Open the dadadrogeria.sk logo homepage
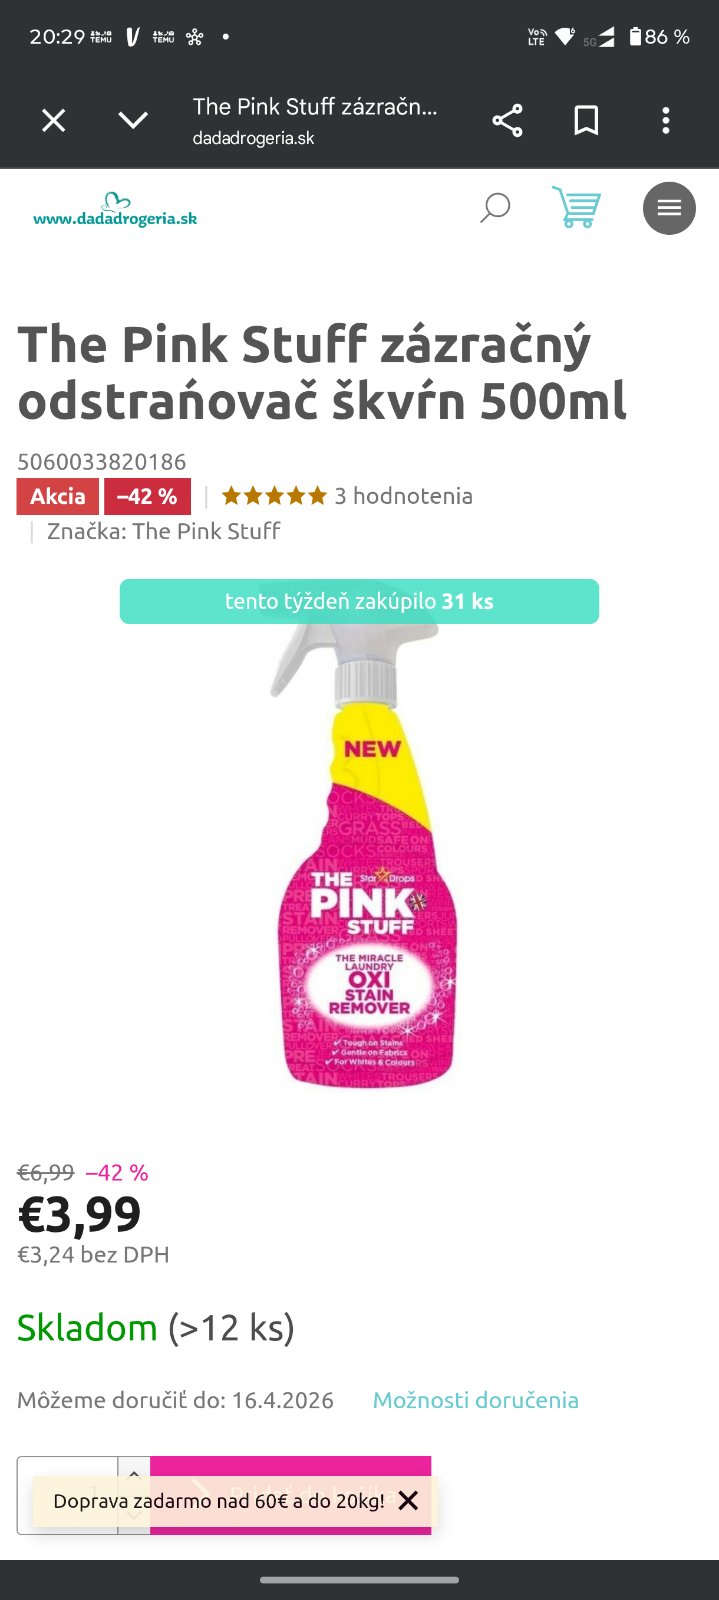The width and height of the screenshot is (719, 1600). tap(115, 210)
